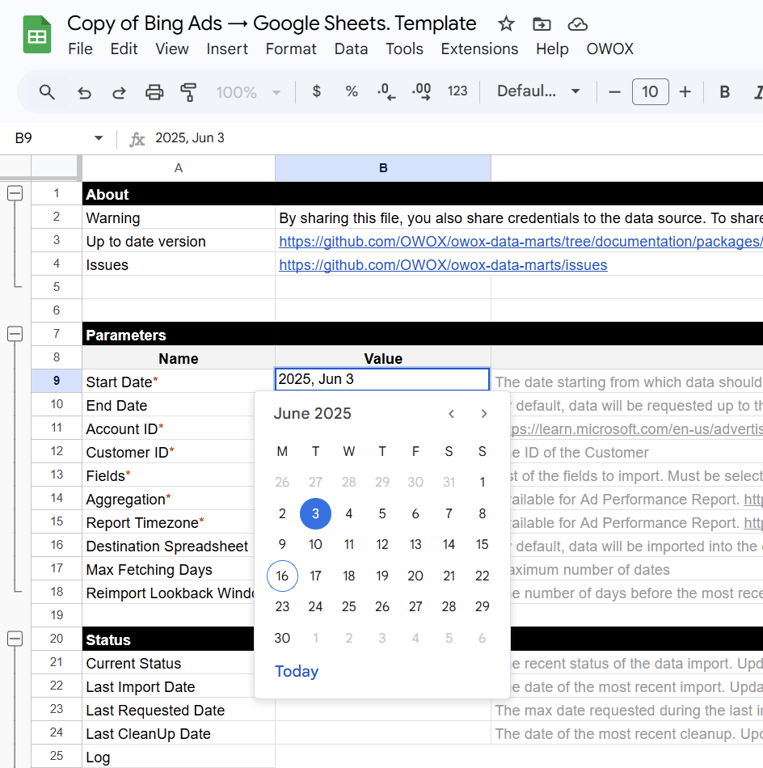Image resolution: width=763 pixels, height=768 pixels.
Task: Pick June 25 in the calendar
Action: pyautogui.click(x=349, y=606)
